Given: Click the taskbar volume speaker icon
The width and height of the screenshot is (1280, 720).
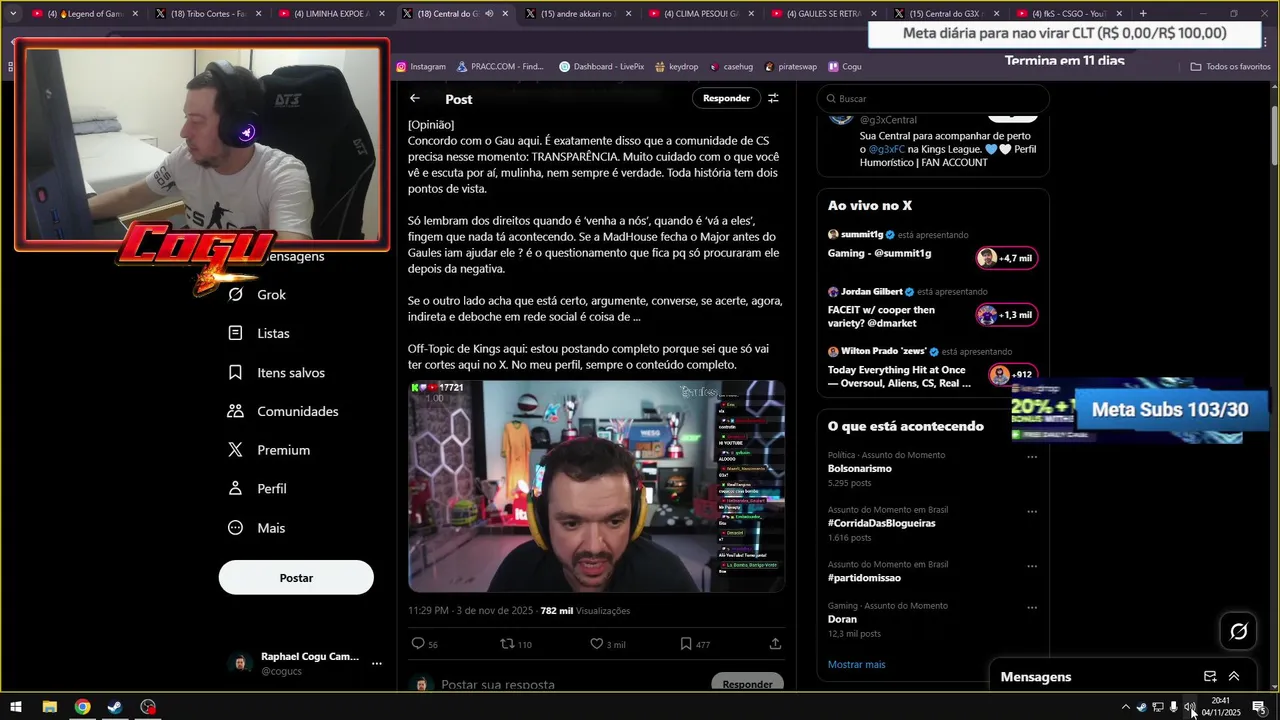Looking at the screenshot, I should point(1189,707).
